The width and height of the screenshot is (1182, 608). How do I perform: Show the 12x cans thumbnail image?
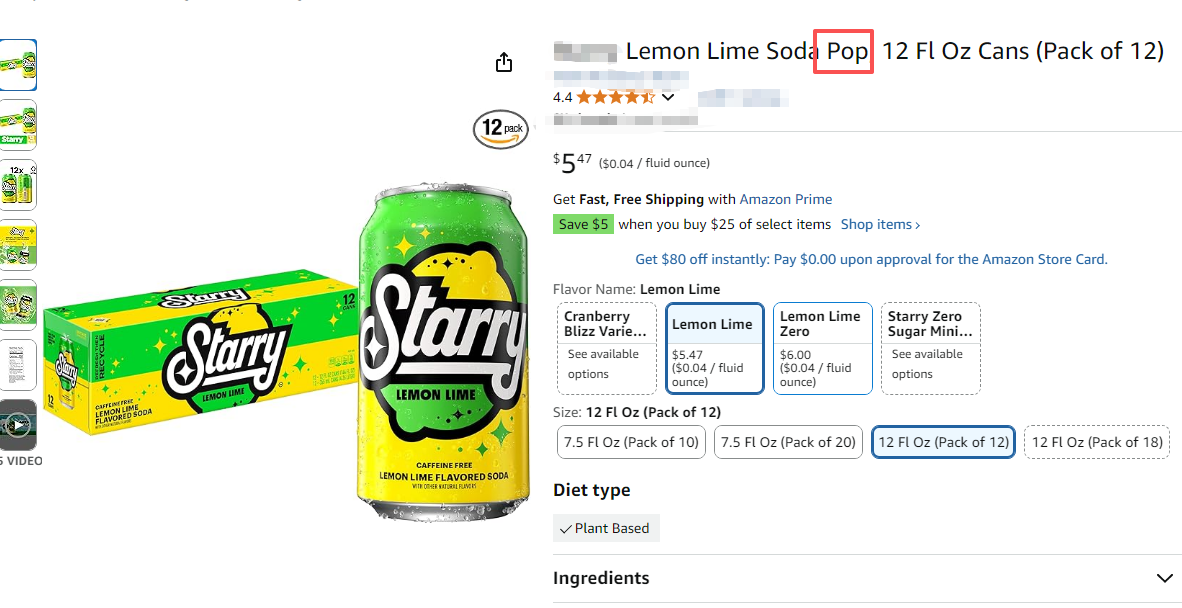point(18,185)
